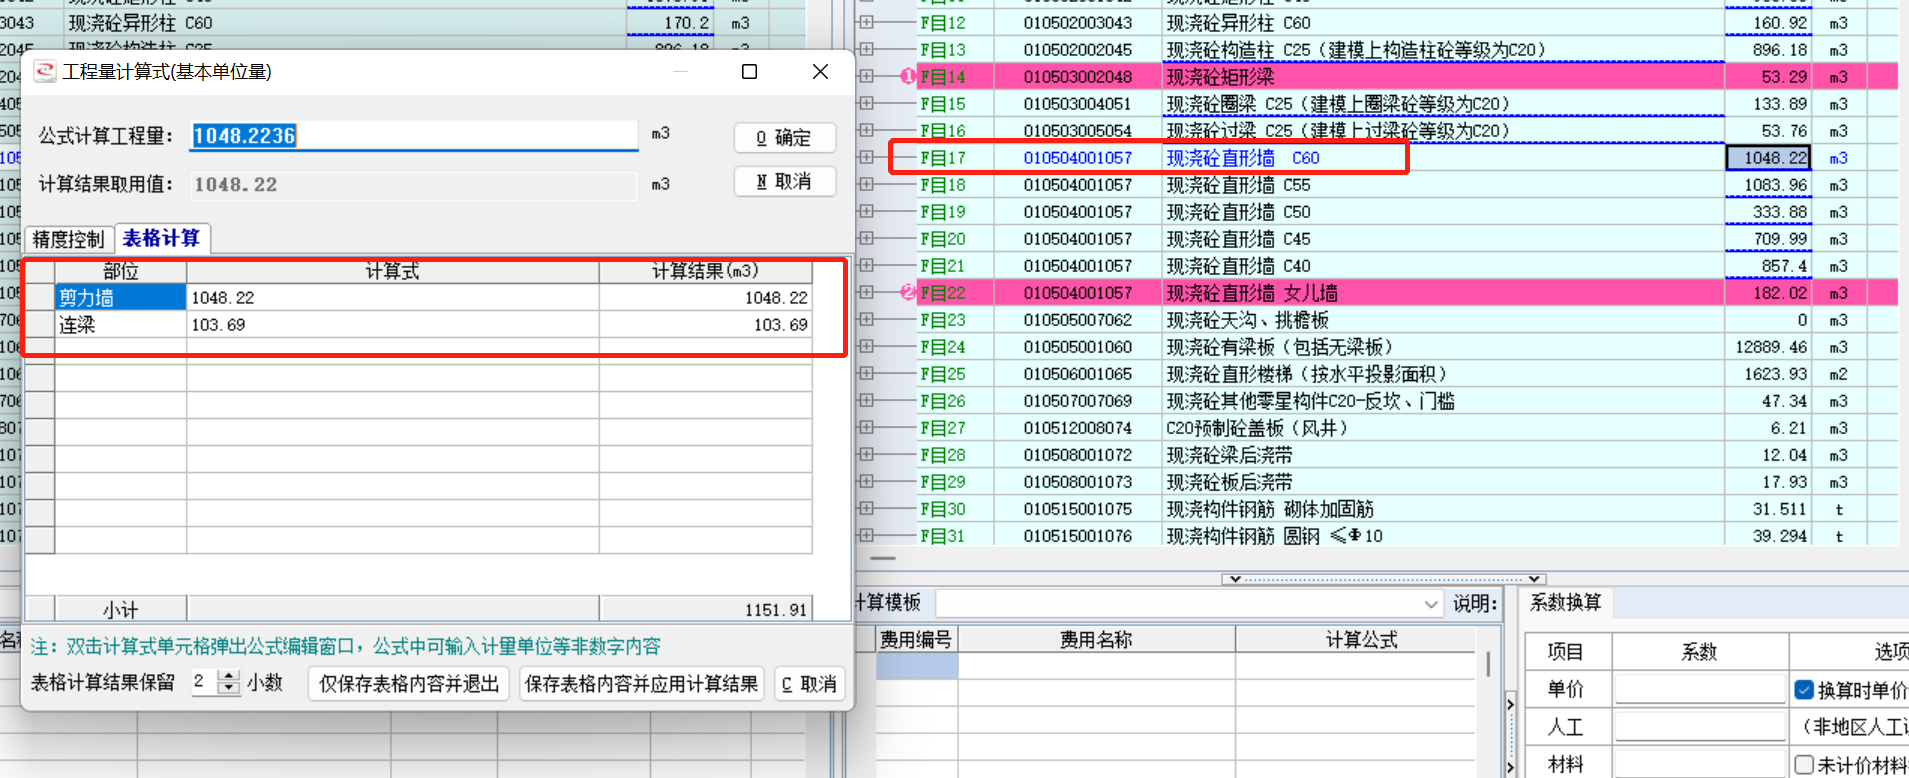Image resolution: width=1909 pixels, height=778 pixels.
Task: Click 仅保存表格内容并退出 button
Action: (x=409, y=684)
